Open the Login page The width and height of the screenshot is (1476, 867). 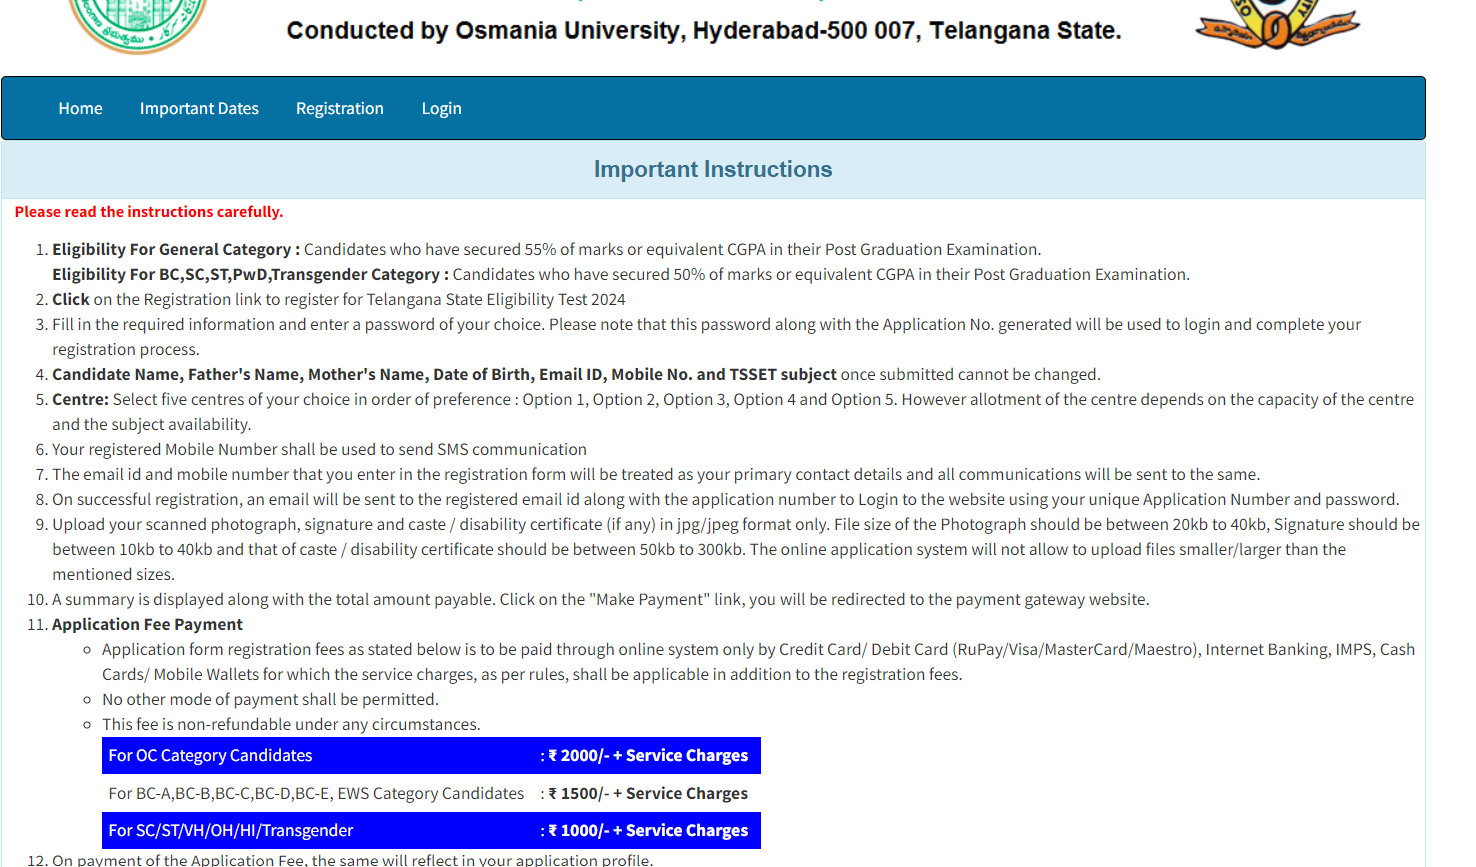point(441,108)
